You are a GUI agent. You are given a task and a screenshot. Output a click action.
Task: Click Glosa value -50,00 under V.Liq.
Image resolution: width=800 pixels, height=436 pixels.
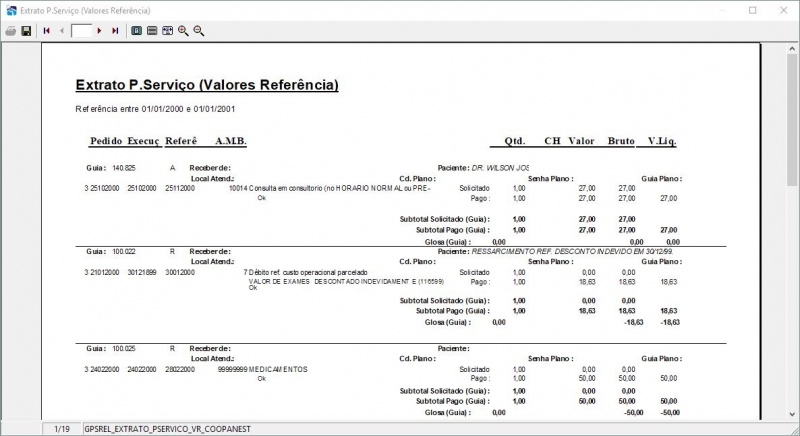click(670, 413)
